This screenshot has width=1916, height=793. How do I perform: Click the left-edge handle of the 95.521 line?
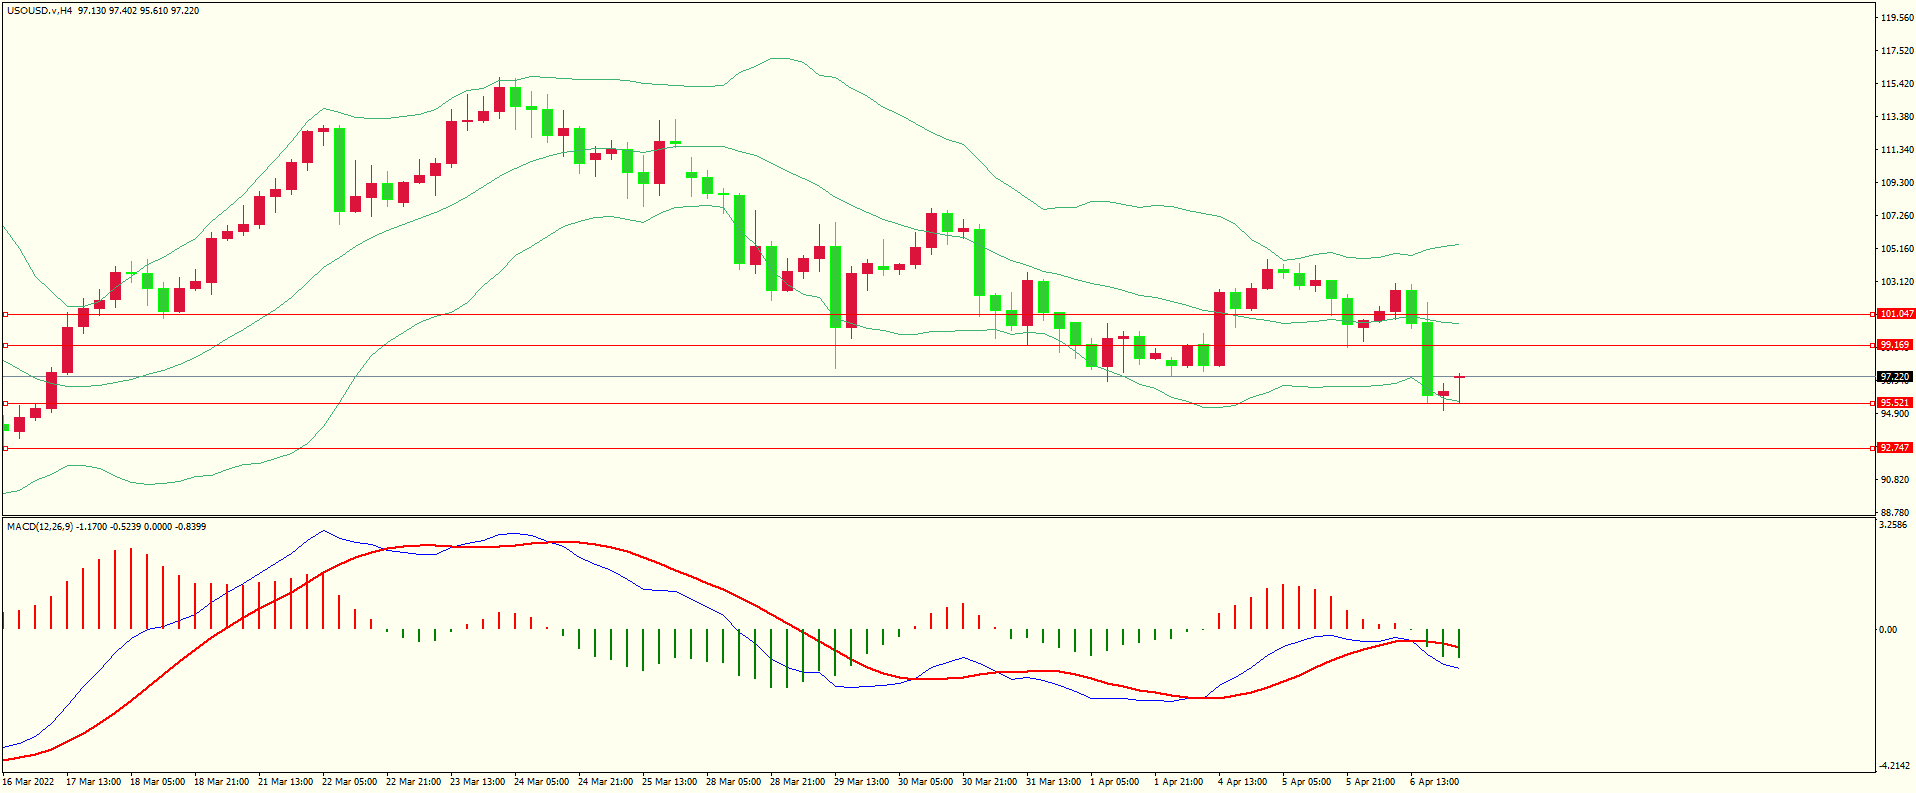pyautogui.click(x=5, y=403)
